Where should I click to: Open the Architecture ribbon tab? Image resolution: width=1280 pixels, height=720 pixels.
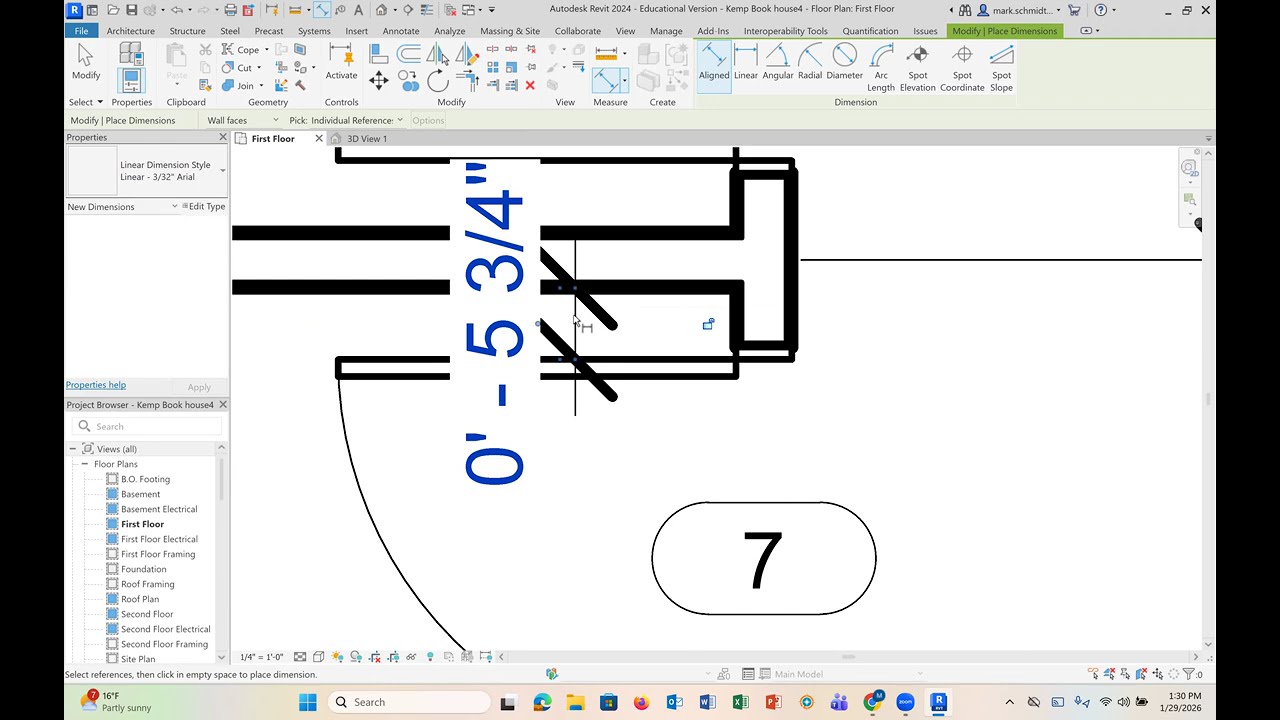tap(130, 31)
